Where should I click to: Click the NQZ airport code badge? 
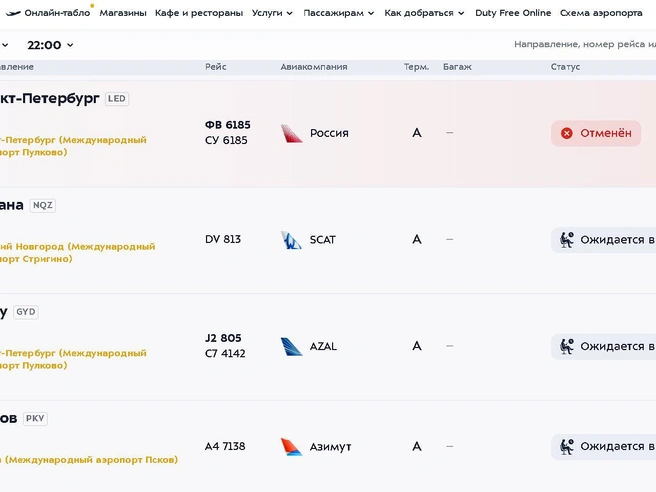(43, 205)
